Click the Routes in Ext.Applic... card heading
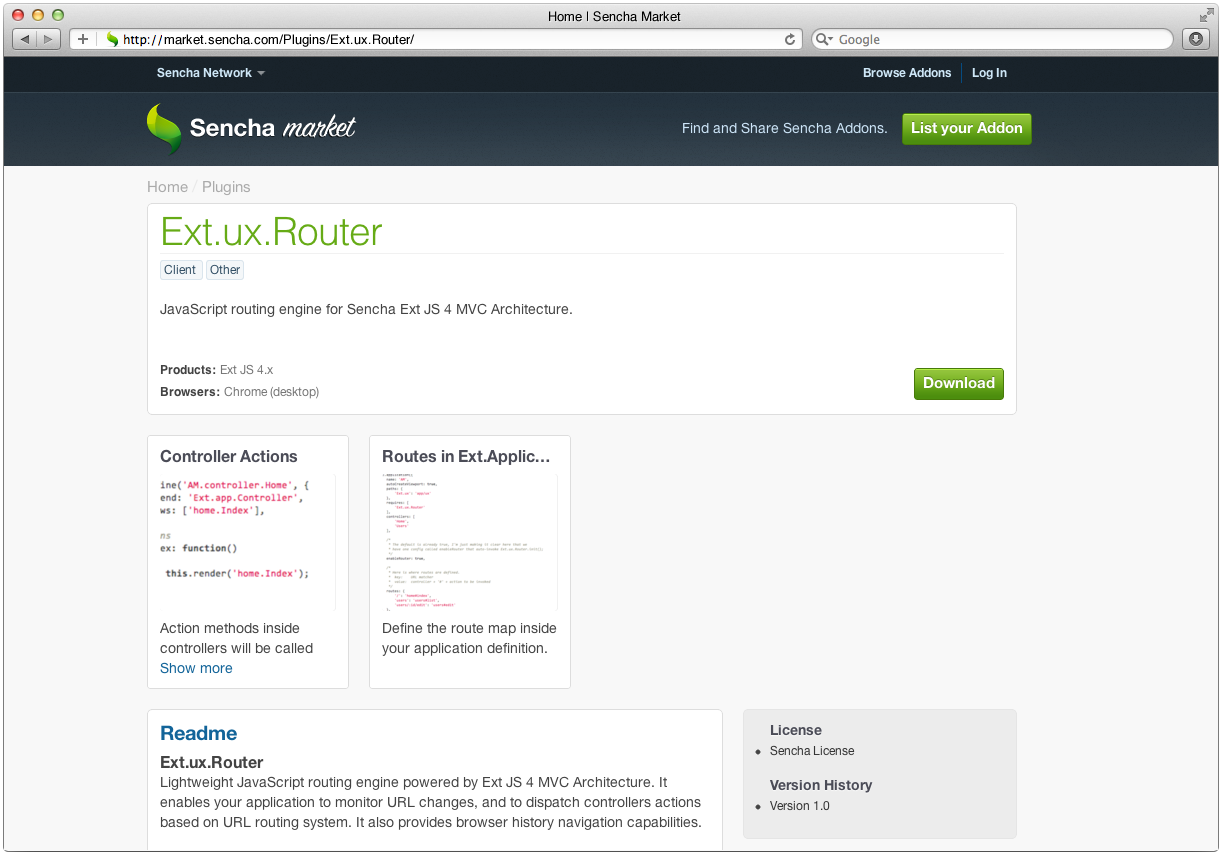Viewport: 1222px width, 855px height. [x=466, y=456]
